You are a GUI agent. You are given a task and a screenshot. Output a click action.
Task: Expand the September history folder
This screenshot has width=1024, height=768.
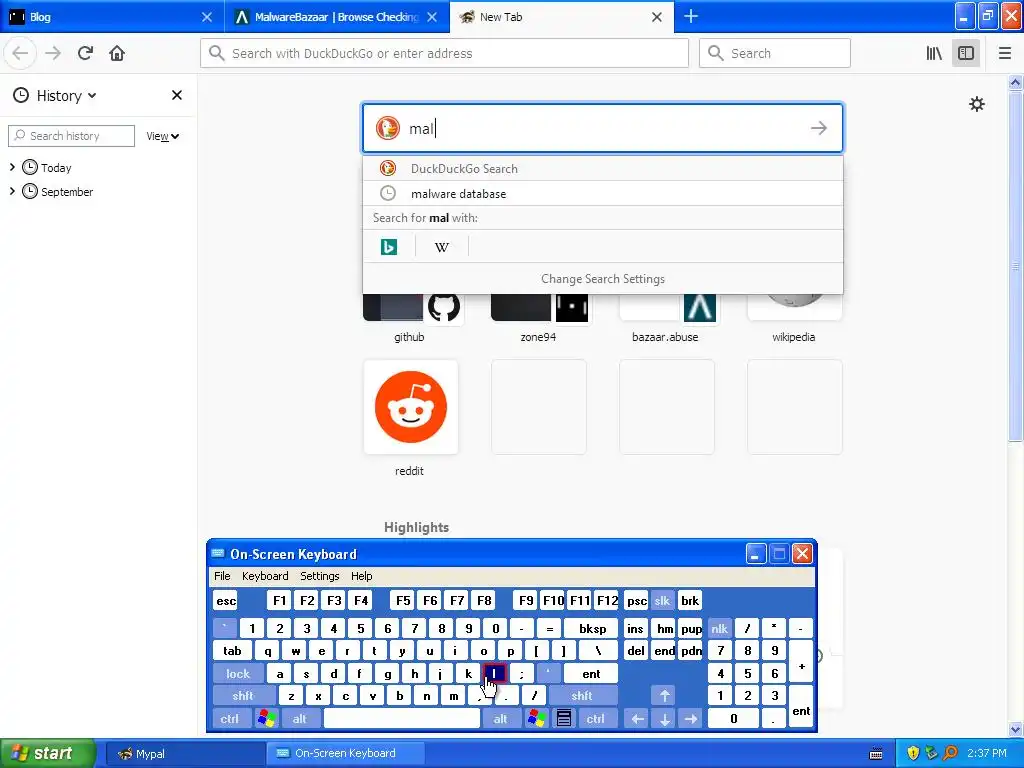point(12,191)
